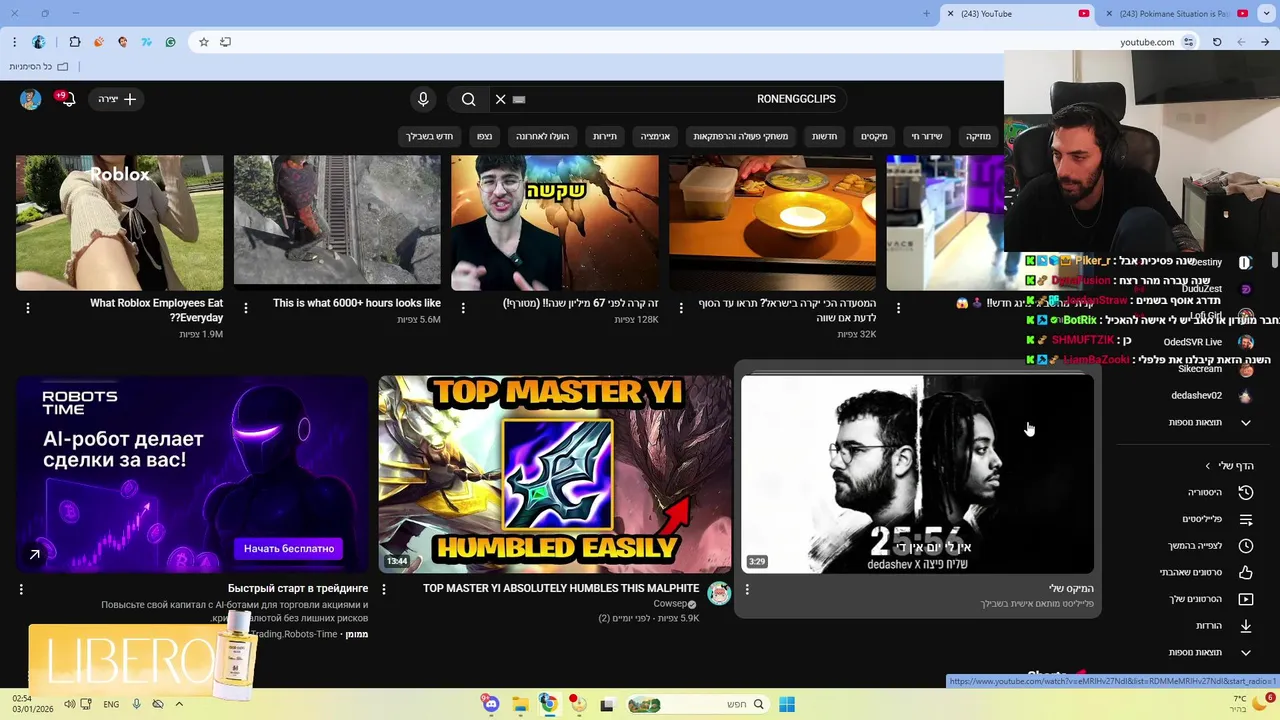The height and width of the screenshot is (720, 1280).
Task: Select the מיקסים filter chip
Action: (x=874, y=136)
